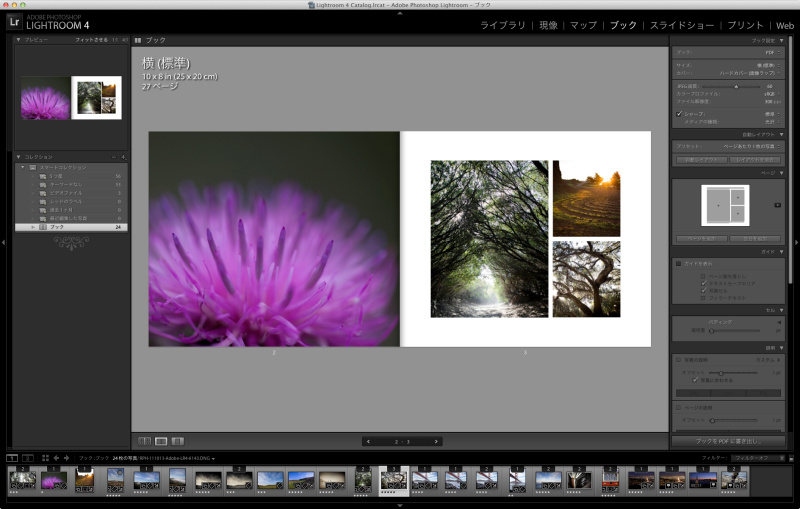Open page layout picker arrow beside page preview
Screen dimensions: 800x509
[778, 205]
